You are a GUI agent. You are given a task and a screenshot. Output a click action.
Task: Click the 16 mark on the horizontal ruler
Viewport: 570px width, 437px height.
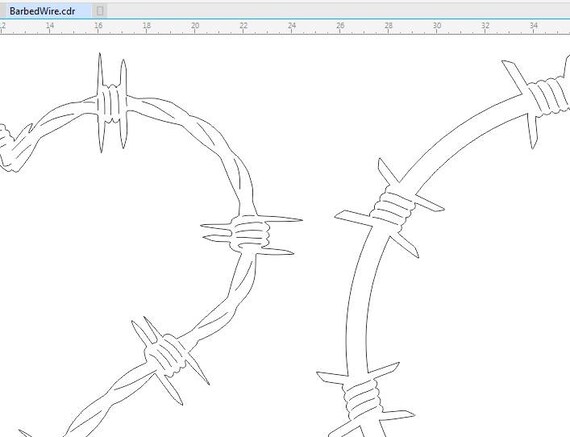(x=98, y=25)
